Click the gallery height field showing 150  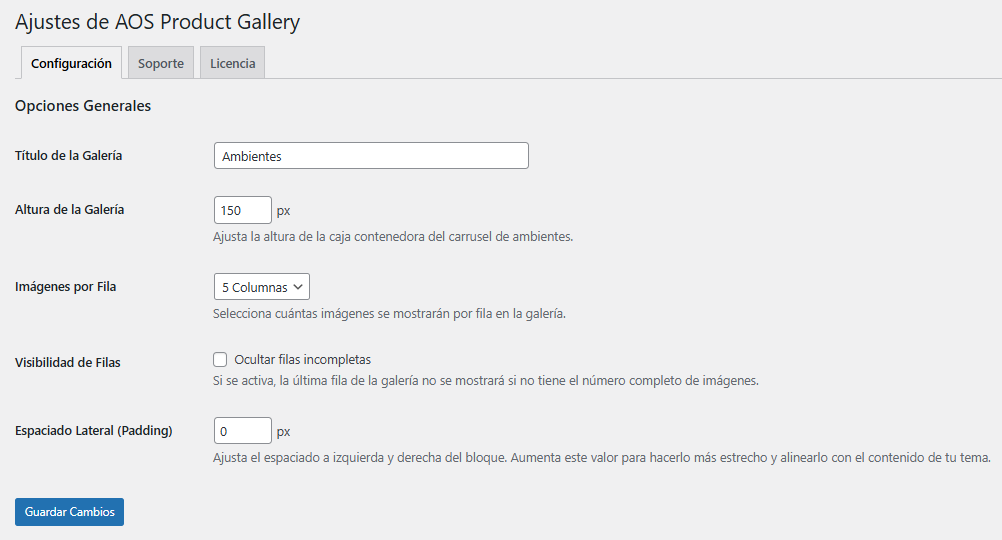[x=243, y=211]
